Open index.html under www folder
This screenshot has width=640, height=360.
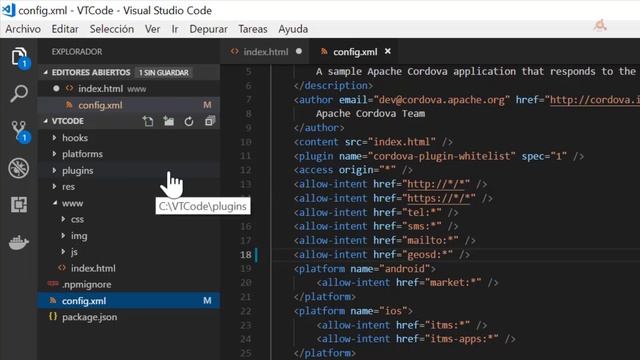tap(129, 268)
